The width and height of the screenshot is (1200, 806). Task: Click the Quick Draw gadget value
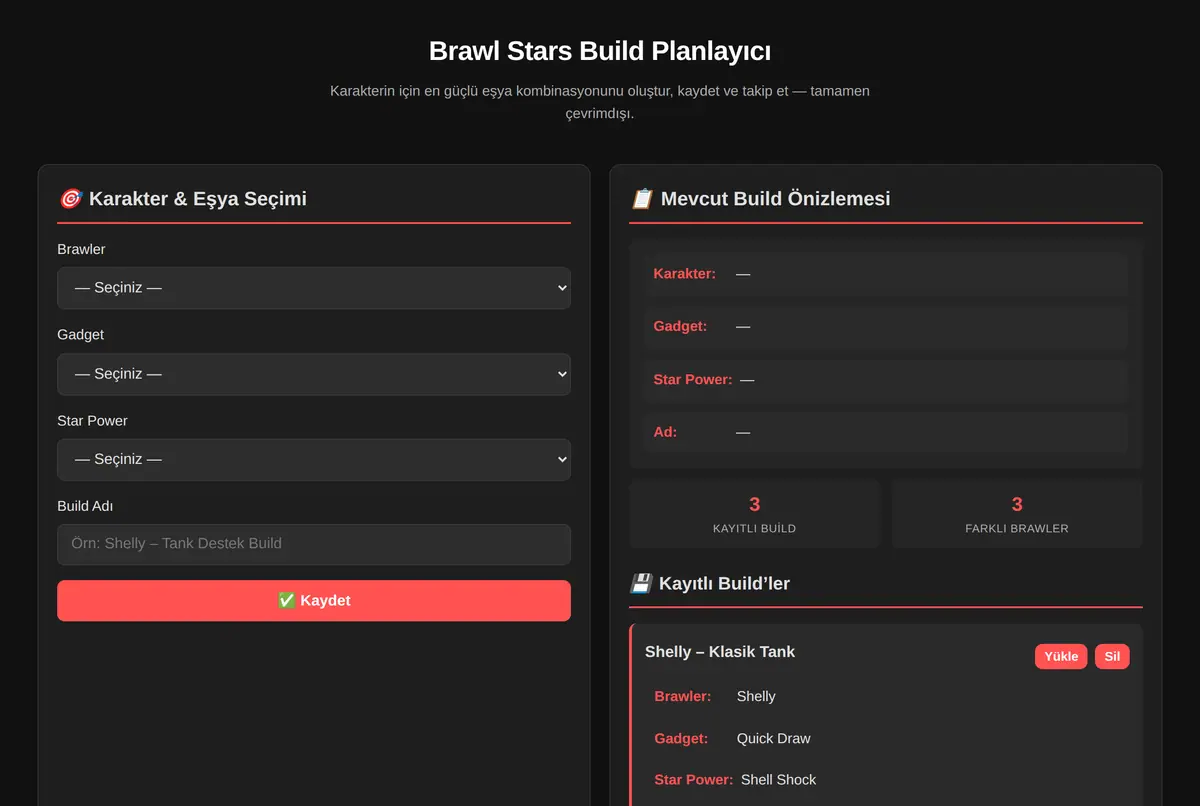click(x=774, y=739)
